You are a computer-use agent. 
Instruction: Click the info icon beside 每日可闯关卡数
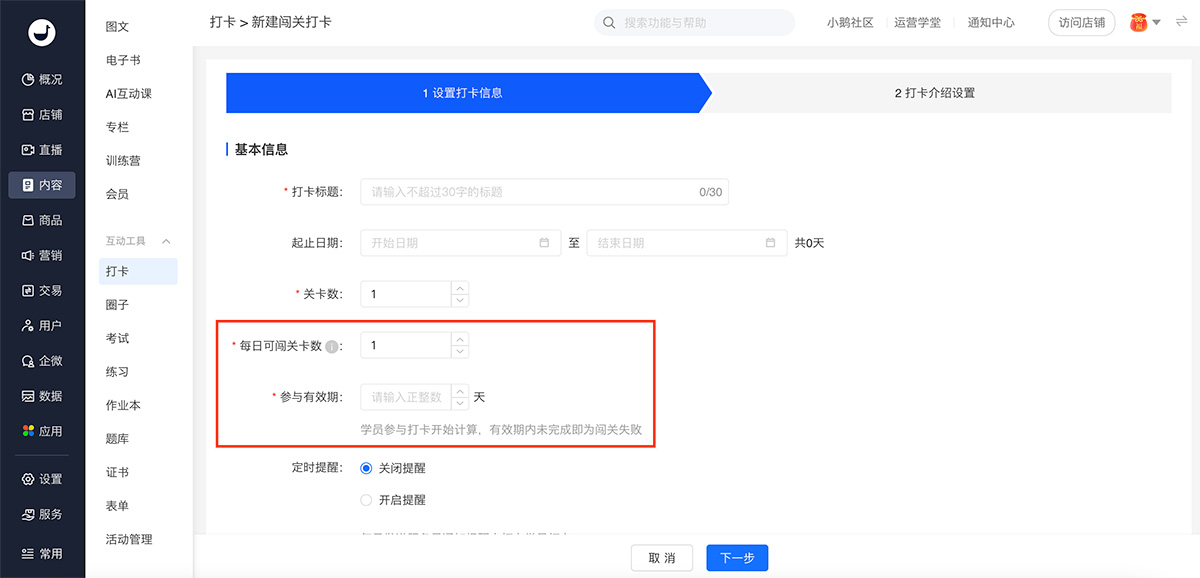pyautogui.click(x=332, y=346)
